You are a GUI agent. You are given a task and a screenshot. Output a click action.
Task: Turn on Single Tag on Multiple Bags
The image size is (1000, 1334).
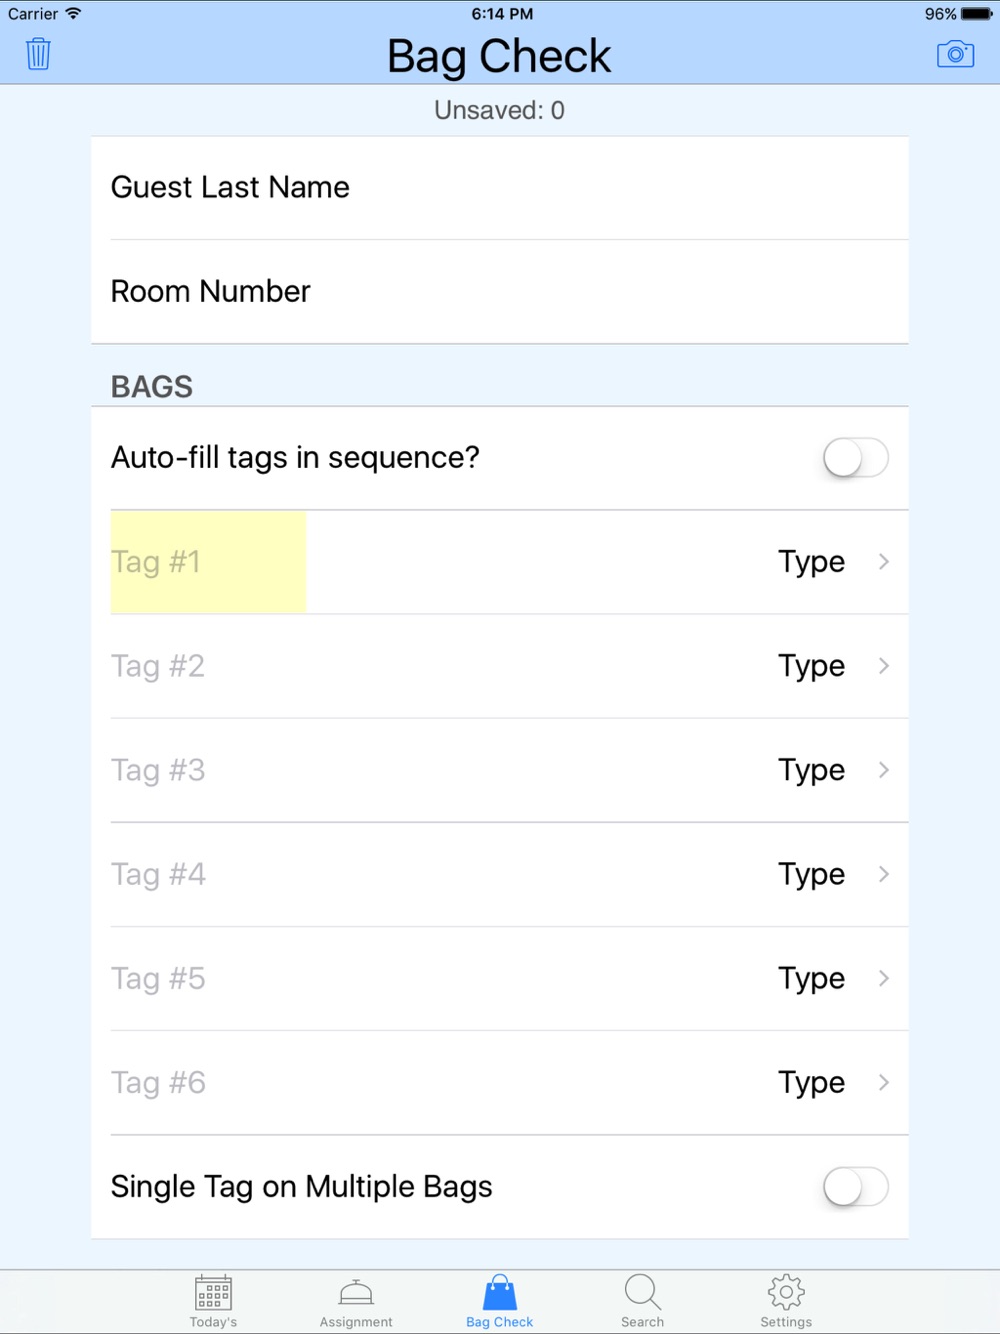(855, 1187)
